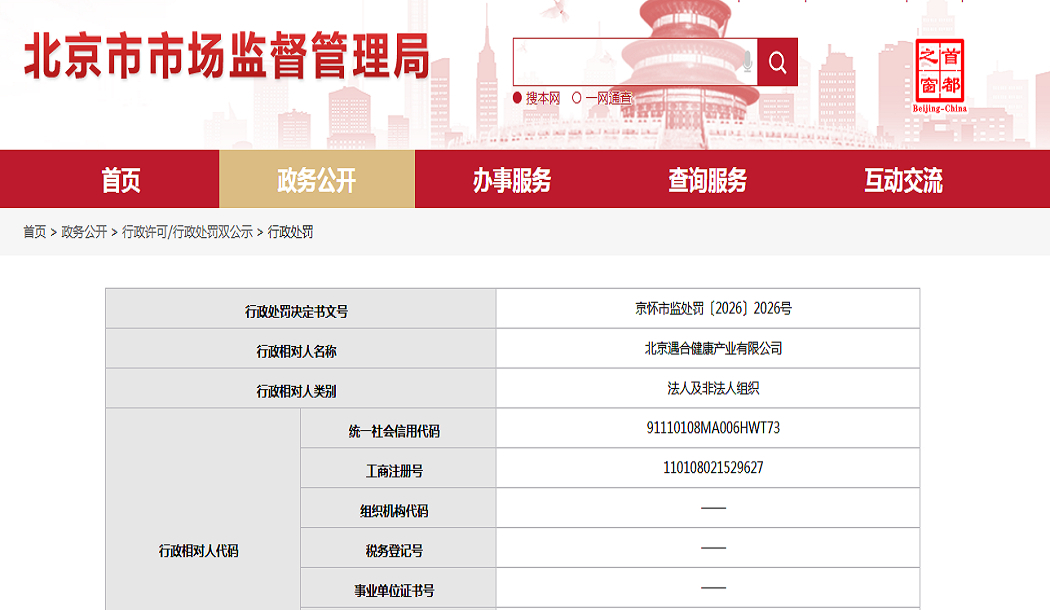Image resolution: width=1050 pixels, height=610 pixels.
Task: Select credit code 91110108MA006HWT73
Action: 713,428
